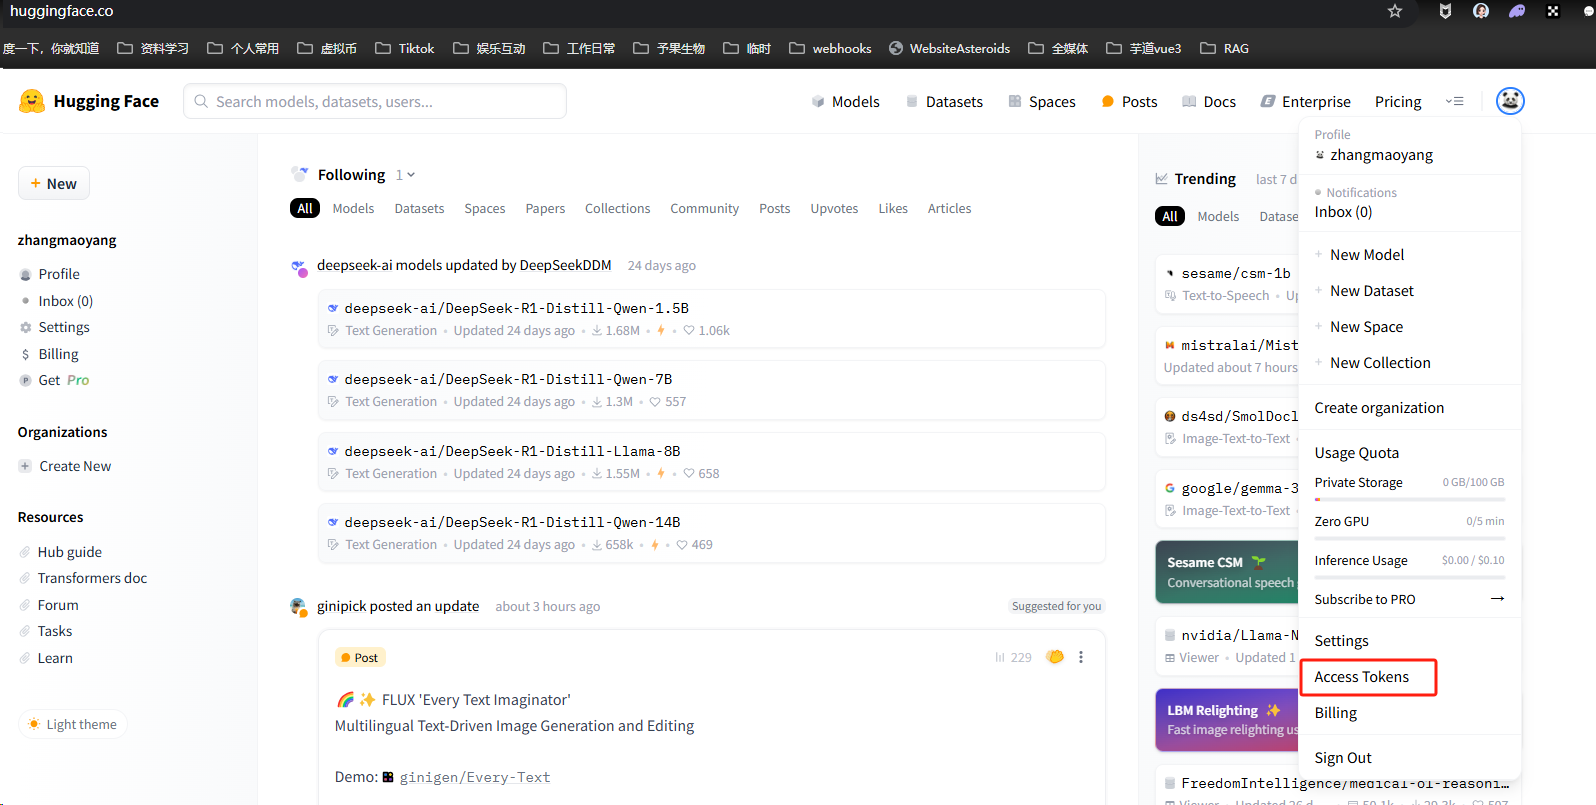1596x805 pixels.
Task: Open sesame/csm-1b trending model
Action: tap(1235, 273)
